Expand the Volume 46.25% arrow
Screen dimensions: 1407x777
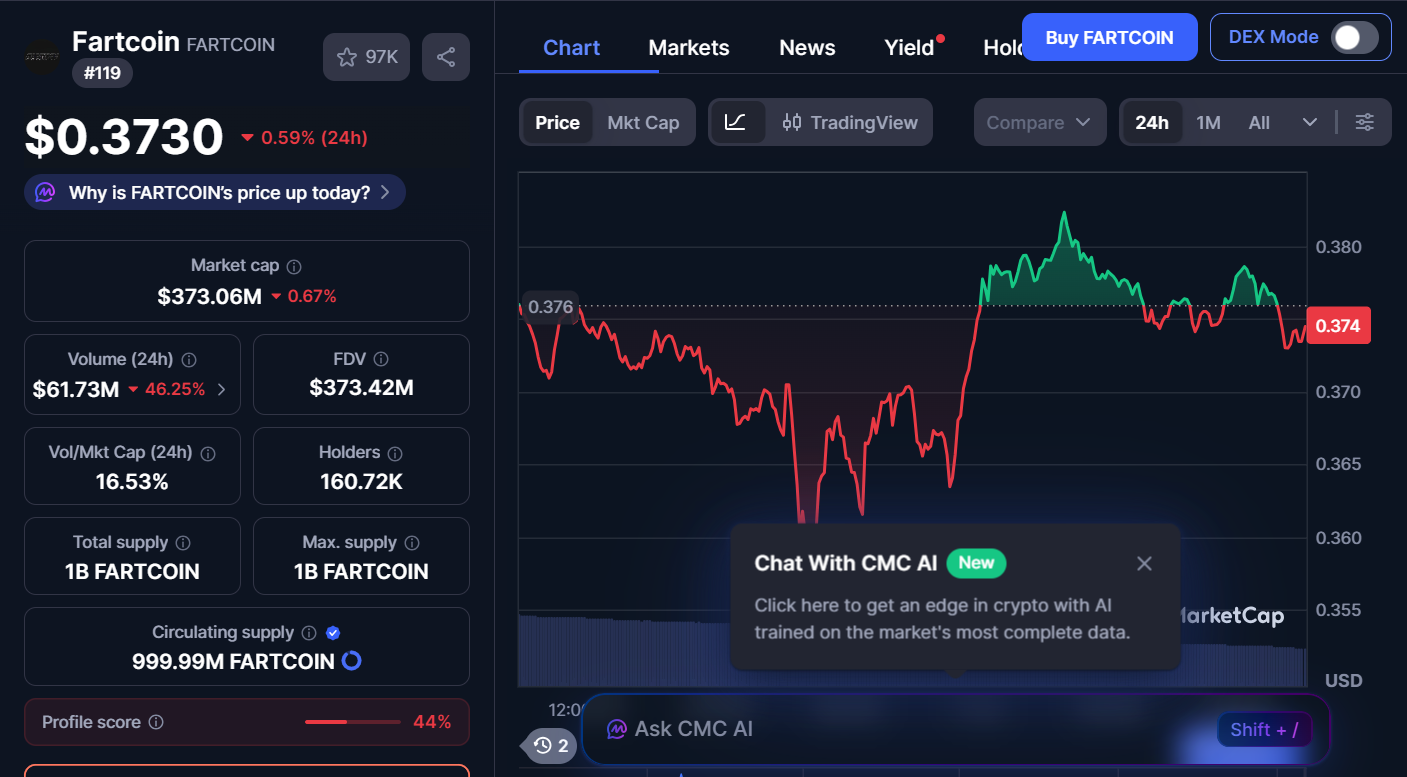[x=222, y=389]
